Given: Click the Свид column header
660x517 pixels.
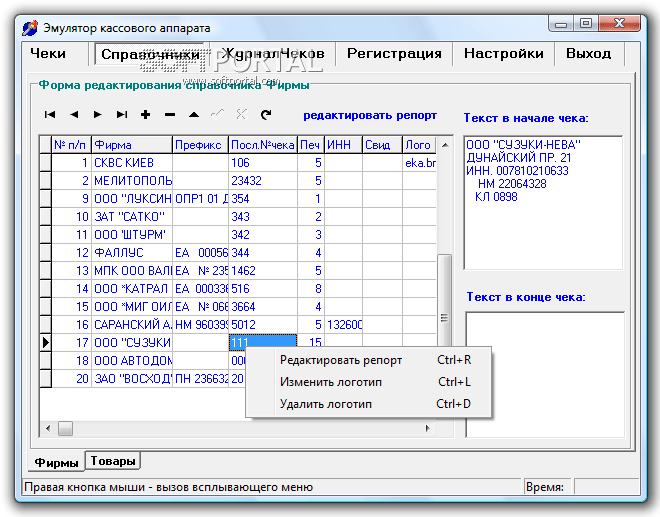Looking at the screenshot, I should coord(382,145).
